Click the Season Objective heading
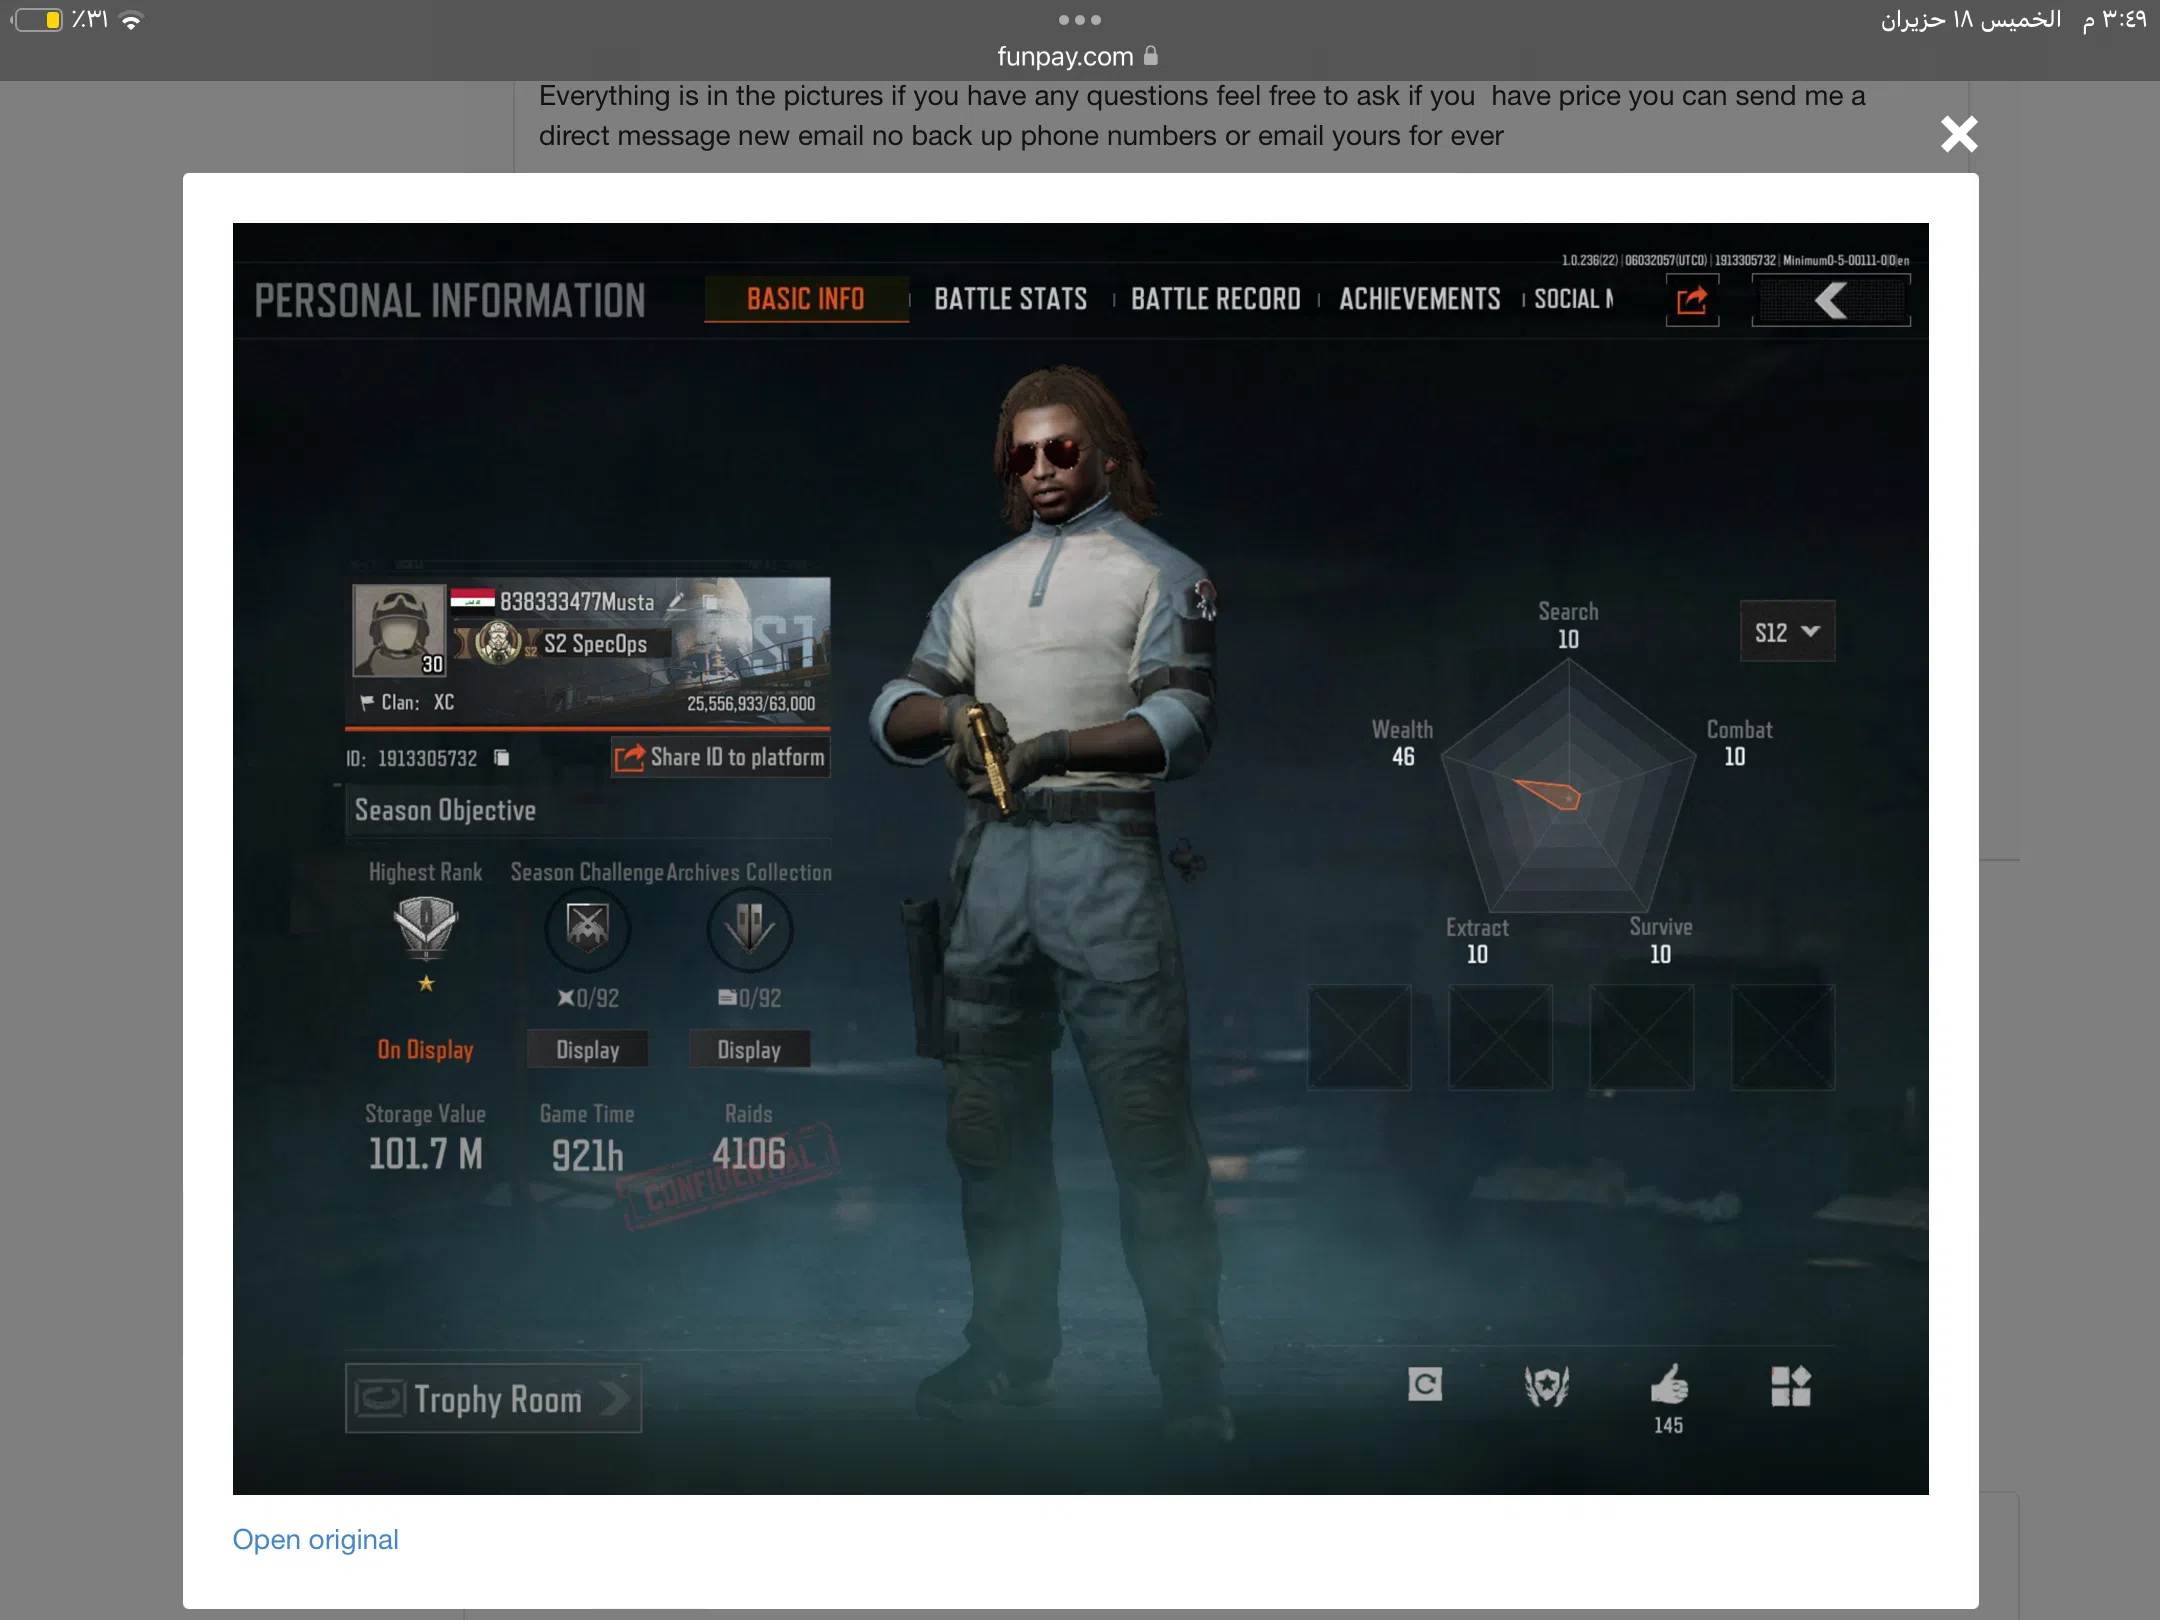The image size is (2160, 1620). (445, 810)
